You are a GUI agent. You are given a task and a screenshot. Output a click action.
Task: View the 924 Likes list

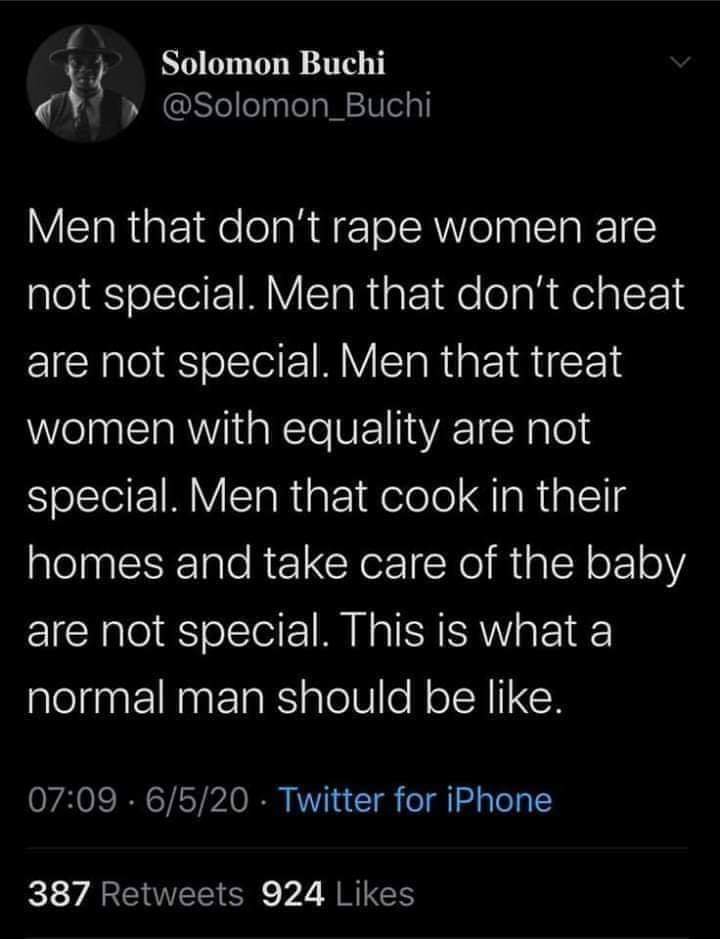tap(337, 894)
